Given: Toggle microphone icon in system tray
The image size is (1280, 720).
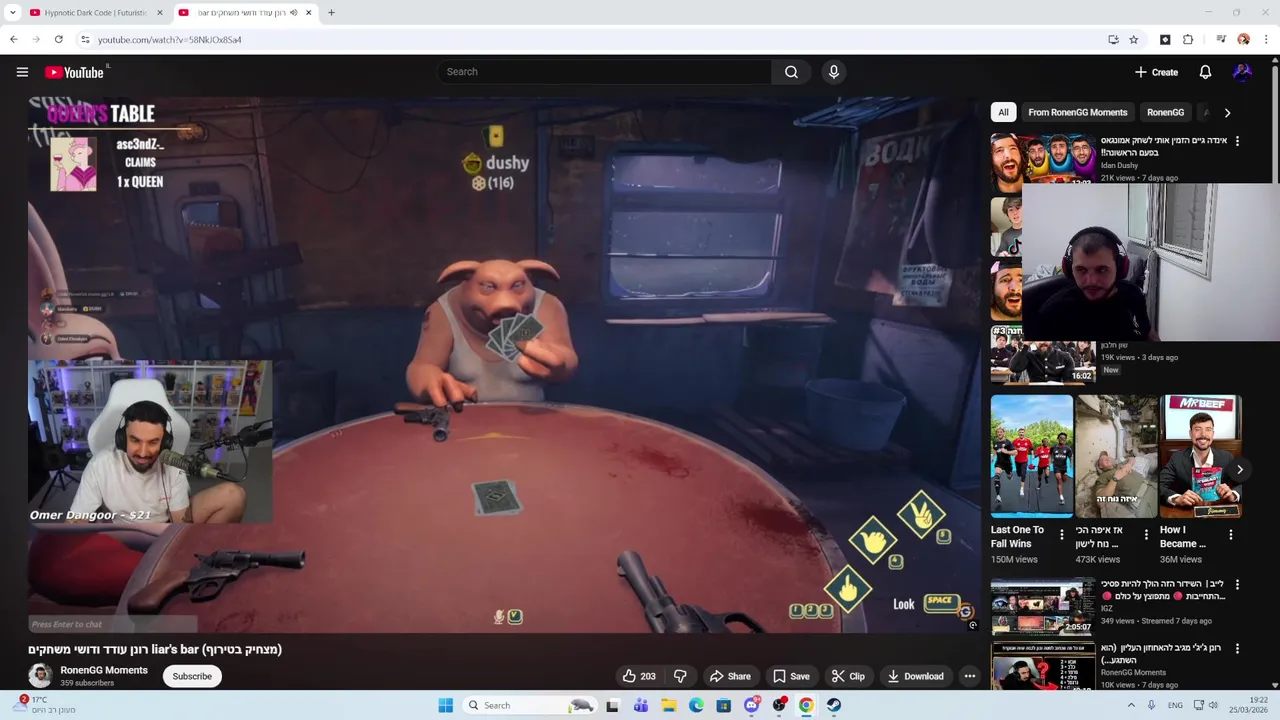Looking at the screenshot, I should point(1152,705).
